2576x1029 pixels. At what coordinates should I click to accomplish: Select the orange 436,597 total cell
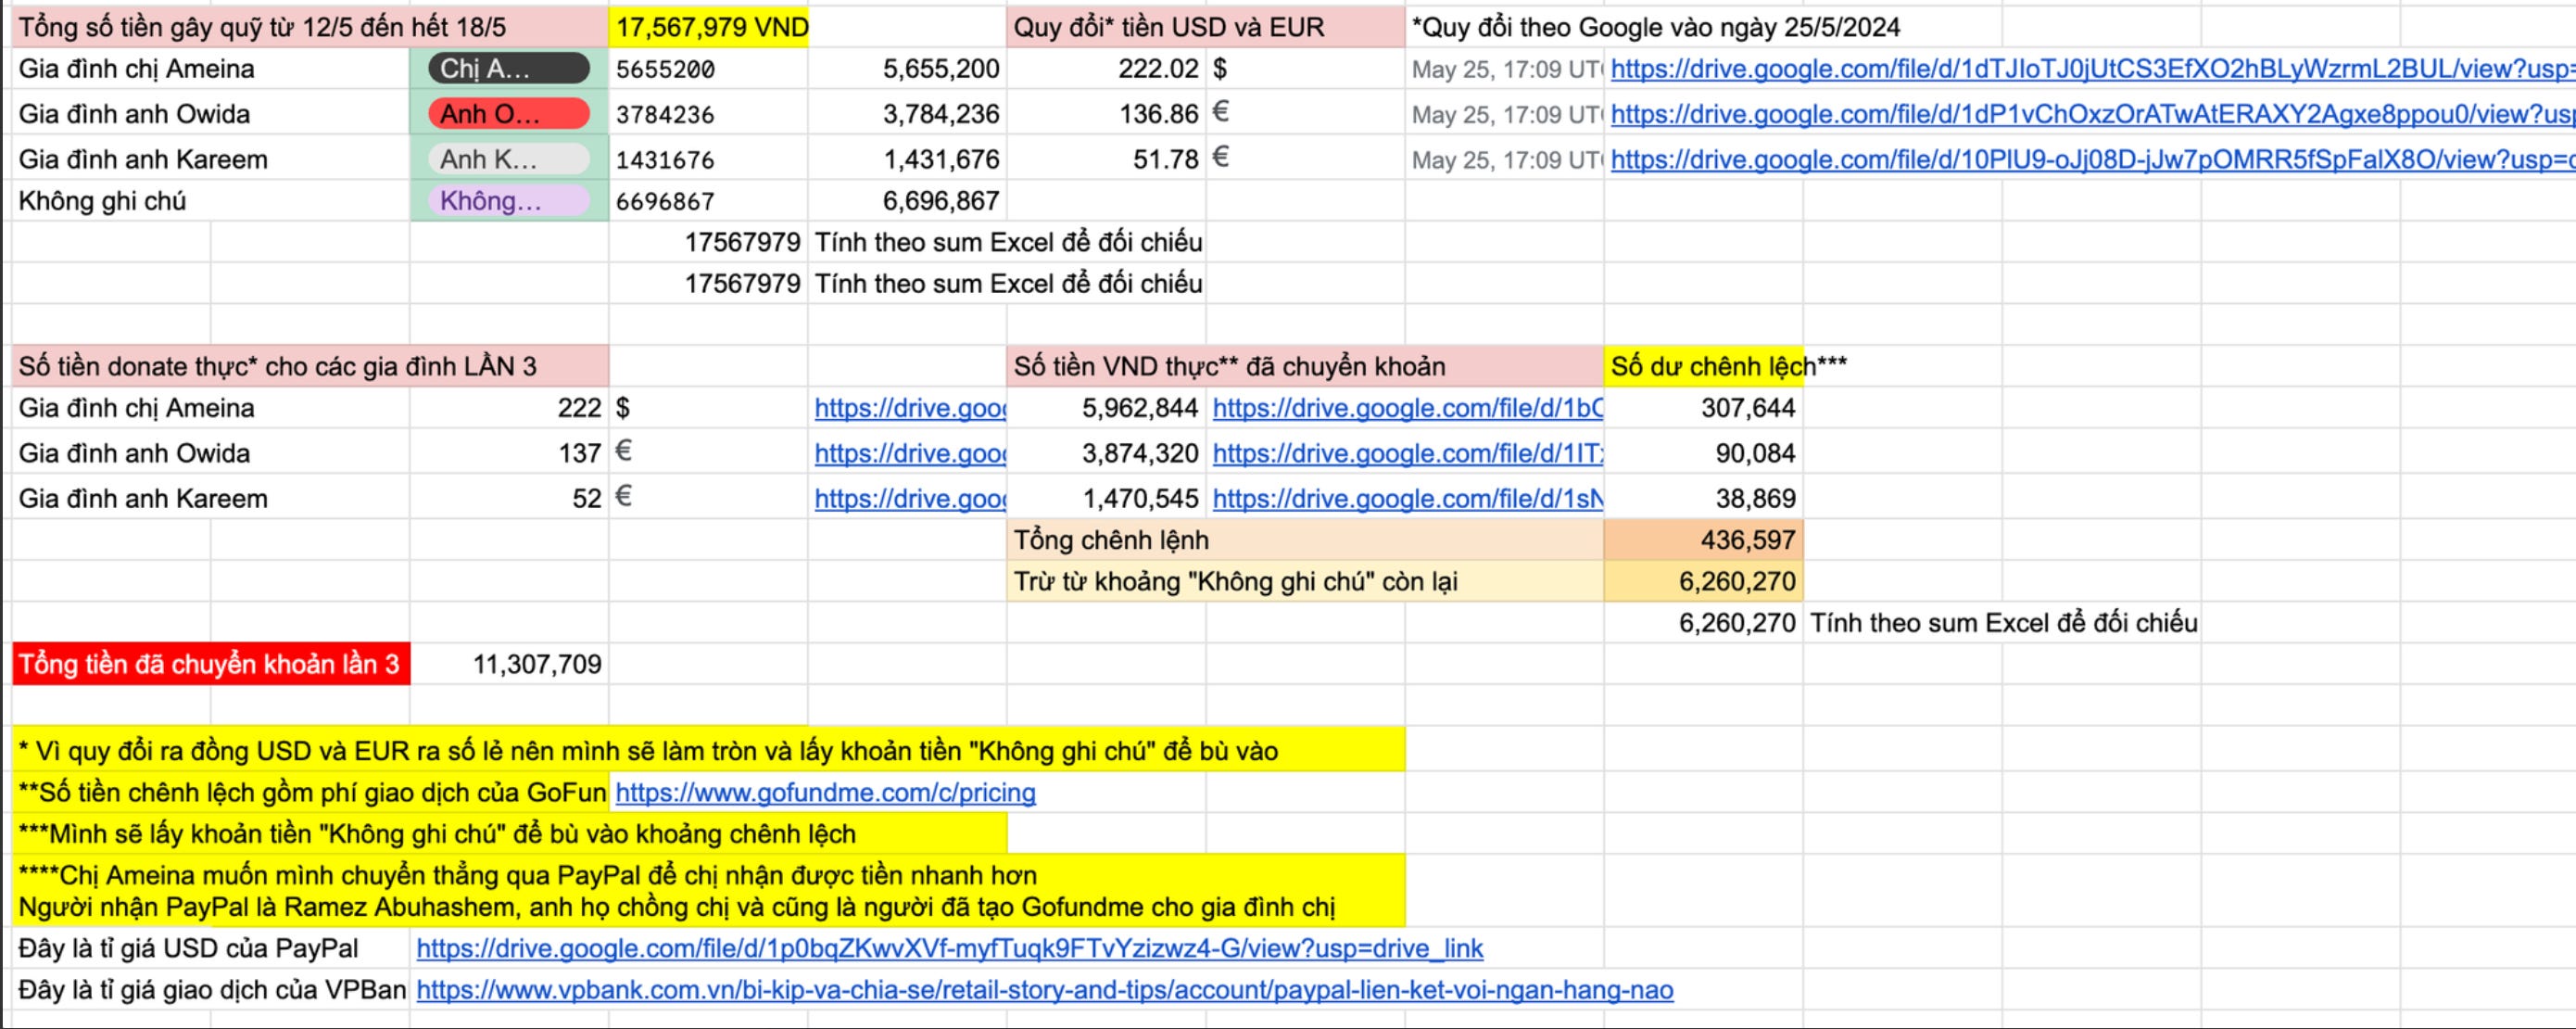[x=1703, y=540]
